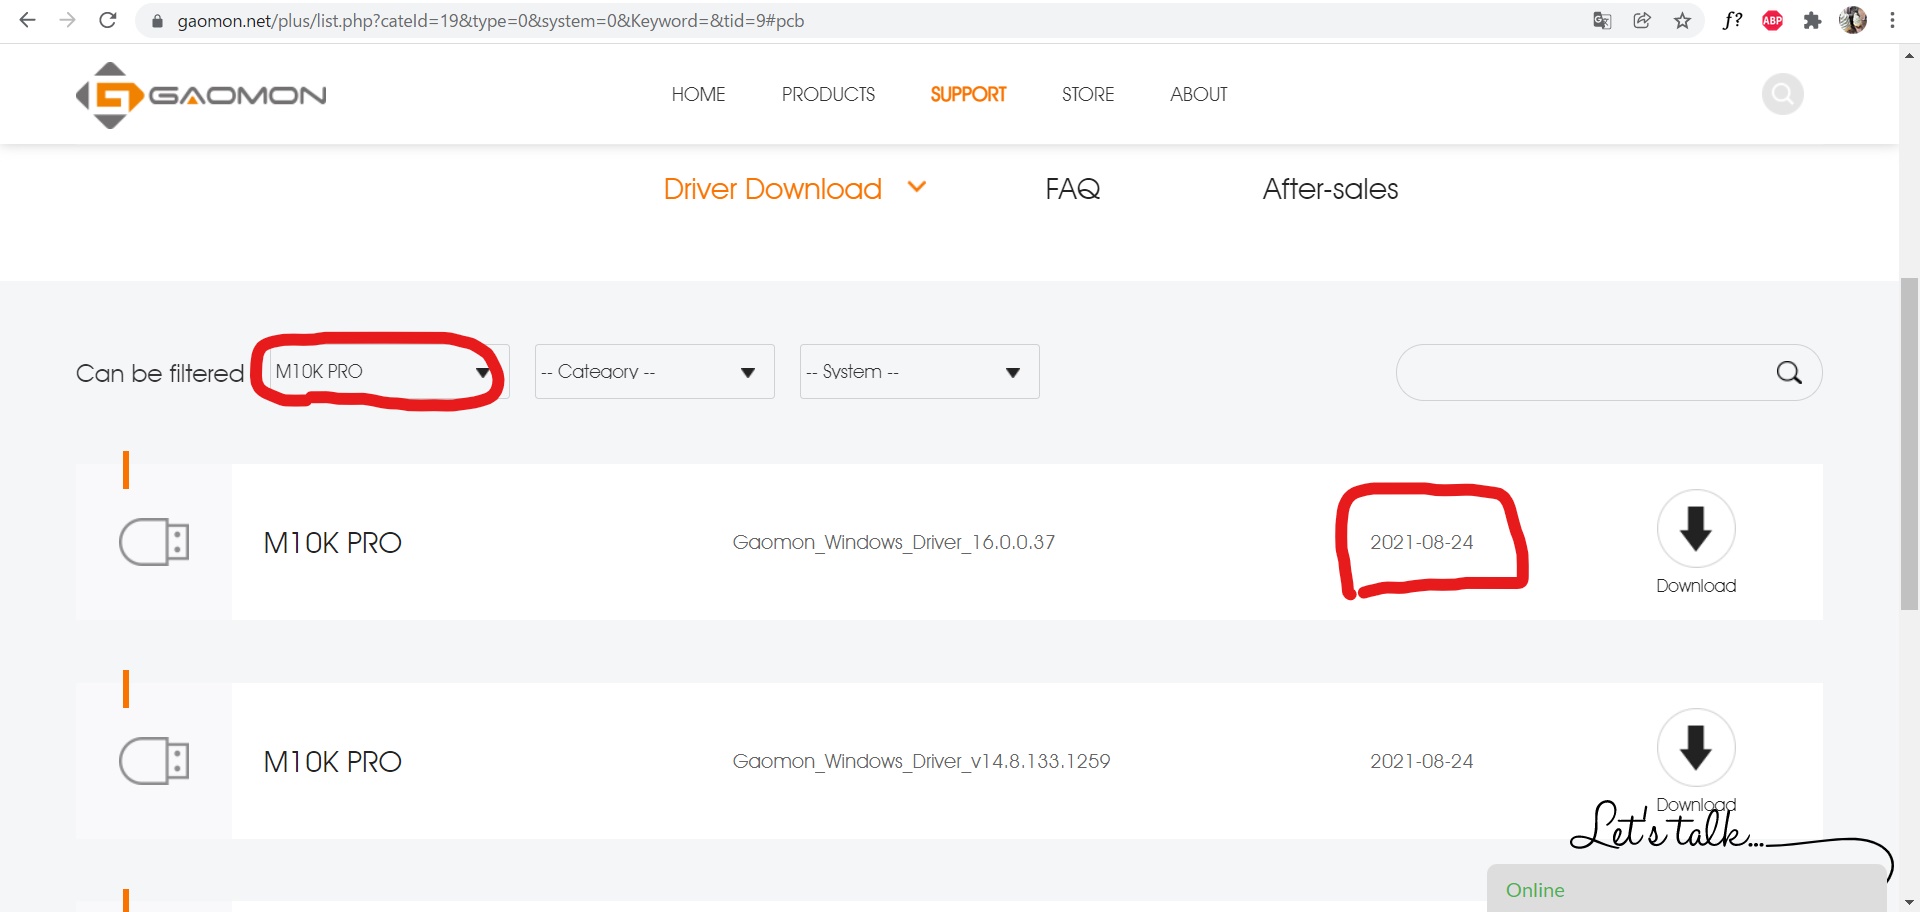Switch to the FAQ tab

coord(1073,189)
